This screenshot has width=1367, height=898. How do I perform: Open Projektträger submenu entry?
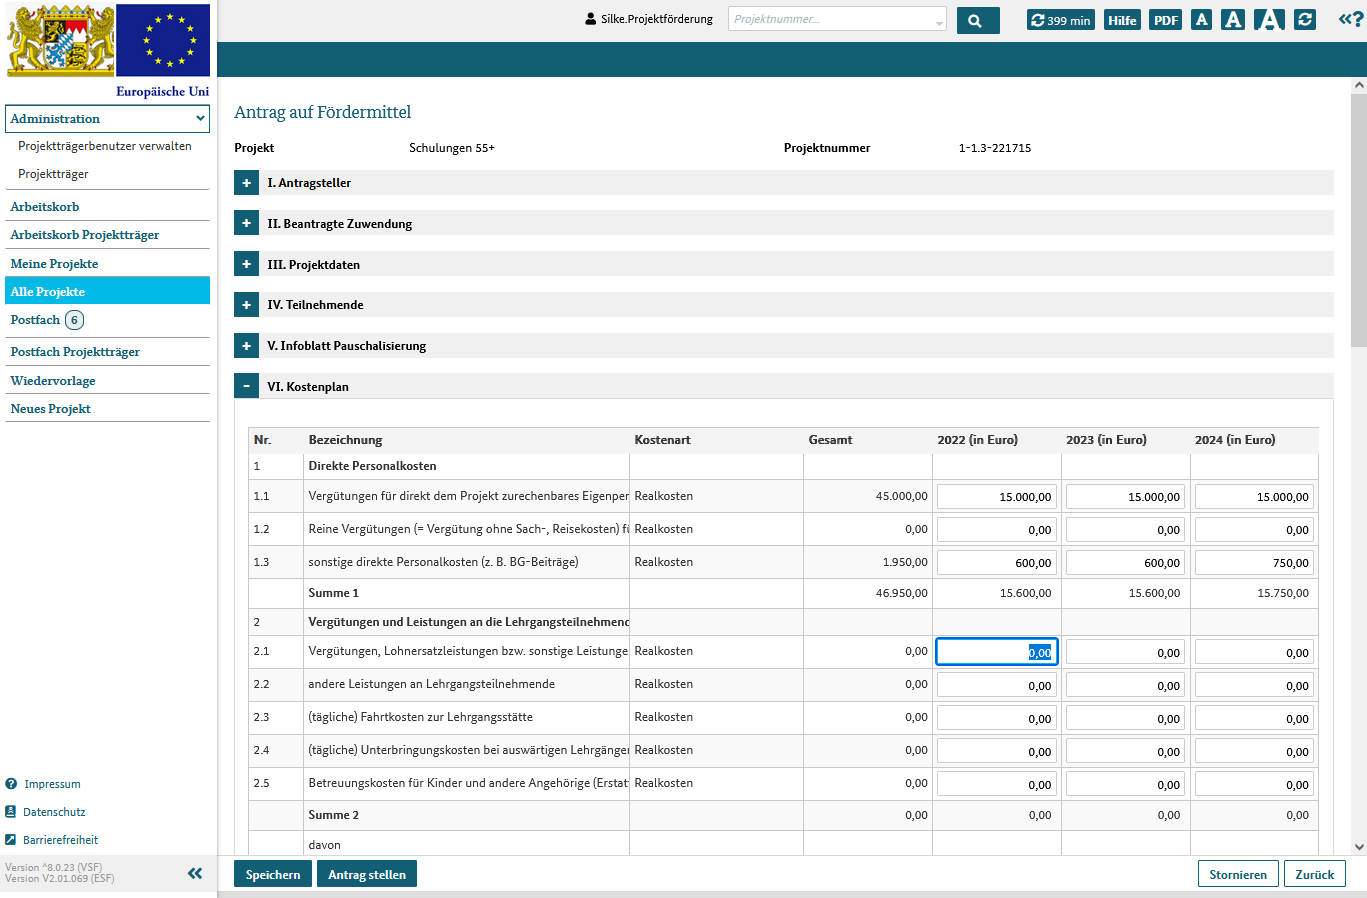pos(53,174)
